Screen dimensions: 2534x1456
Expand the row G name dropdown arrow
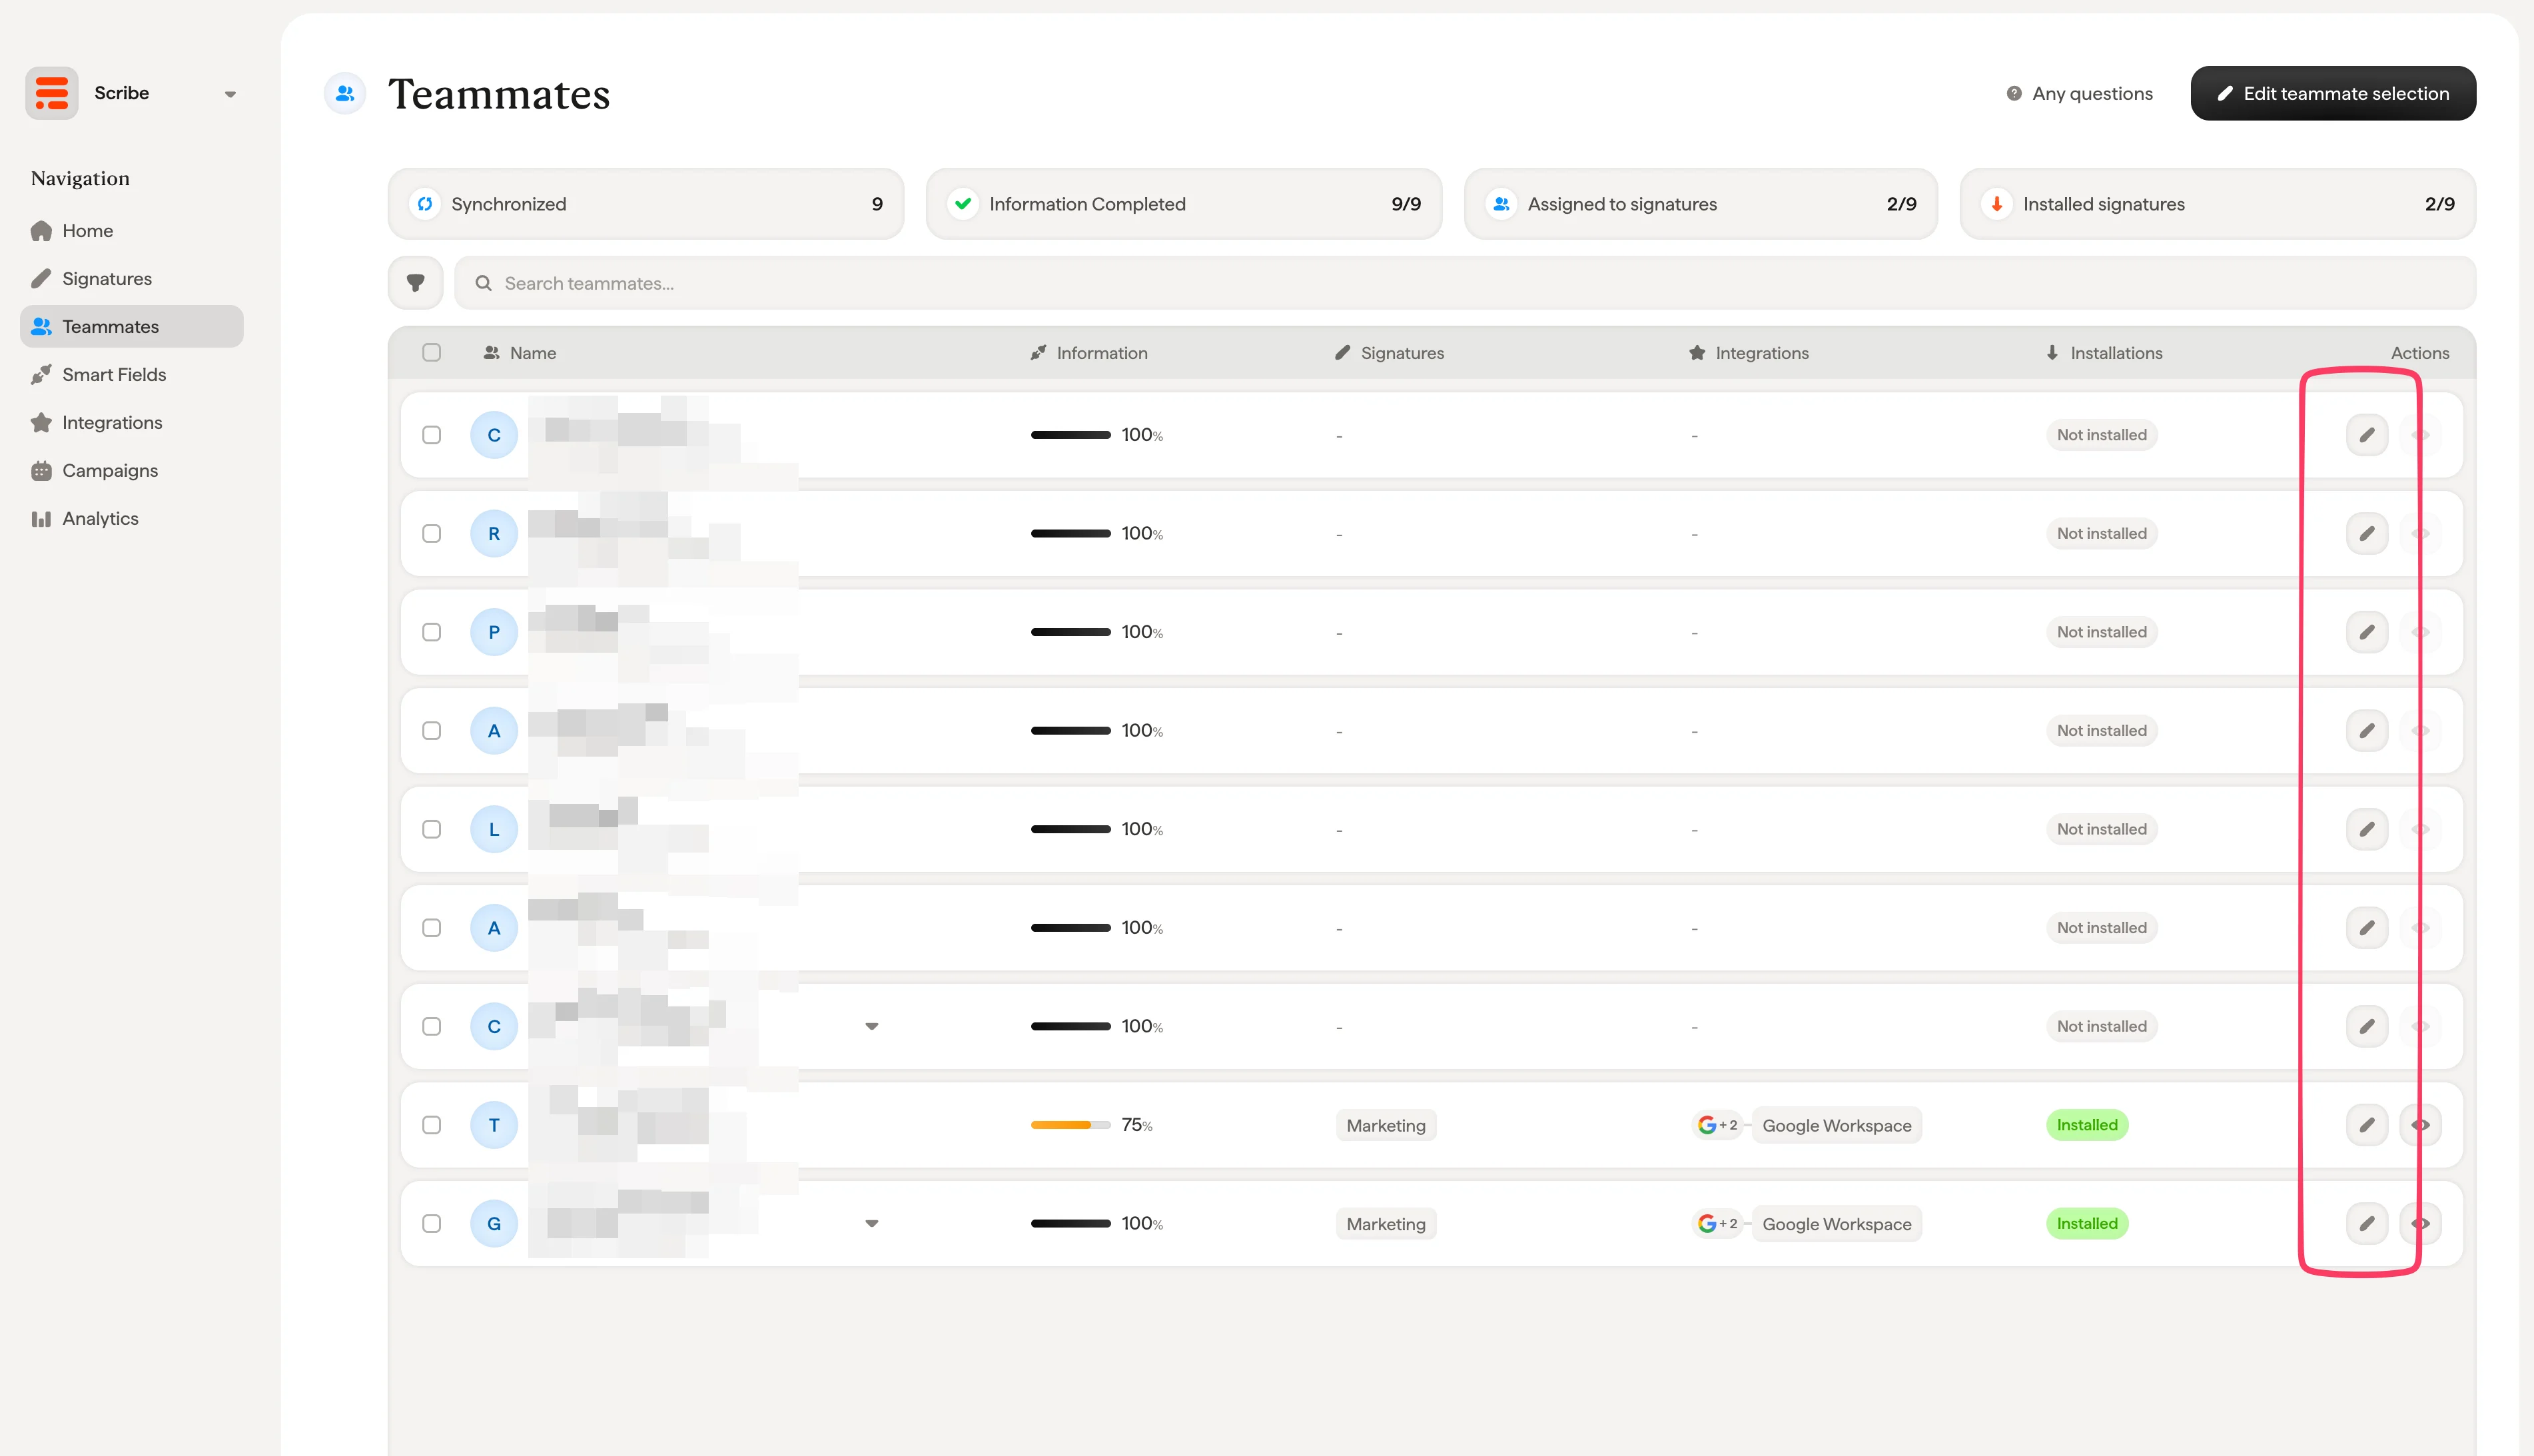872,1224
